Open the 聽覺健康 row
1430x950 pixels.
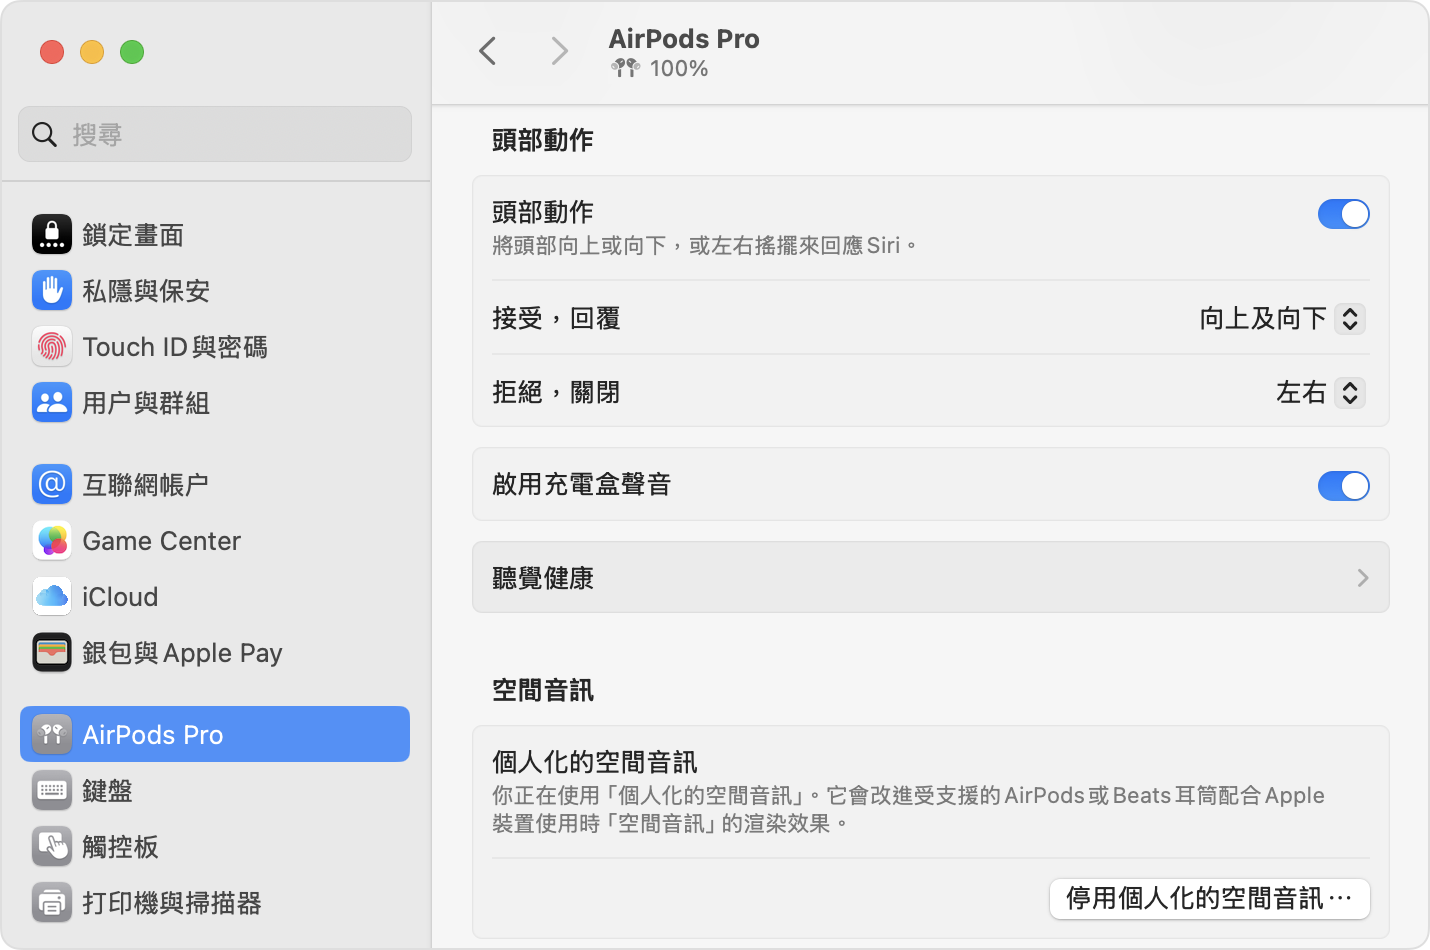931,577
